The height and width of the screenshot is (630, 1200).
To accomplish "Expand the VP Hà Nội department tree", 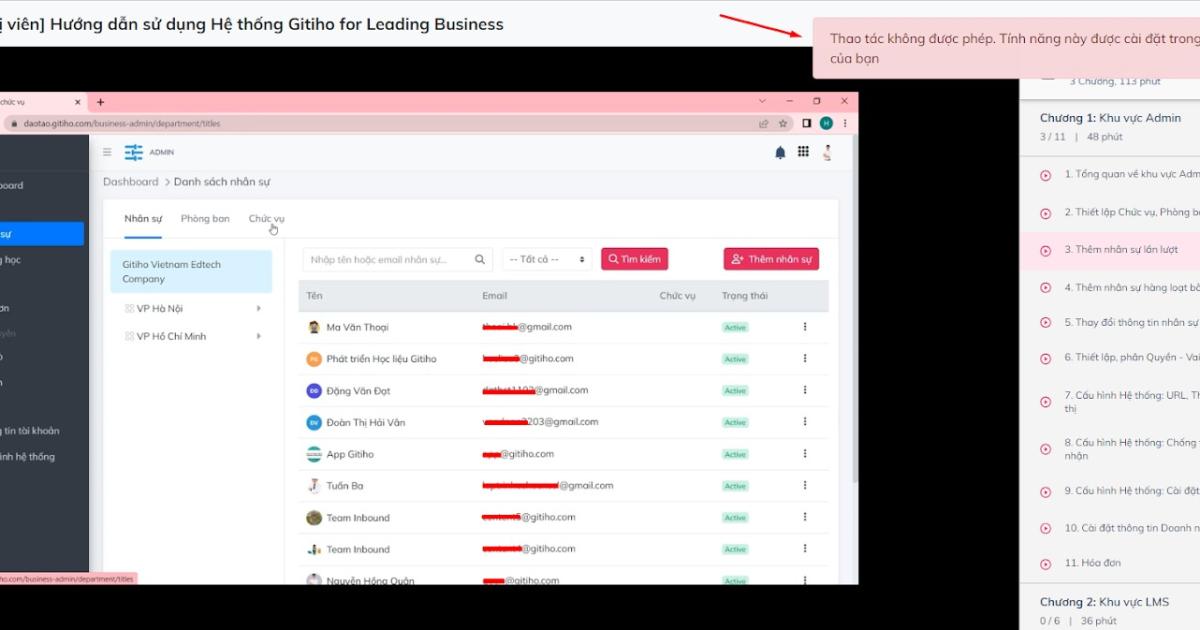I will point(258,308).
